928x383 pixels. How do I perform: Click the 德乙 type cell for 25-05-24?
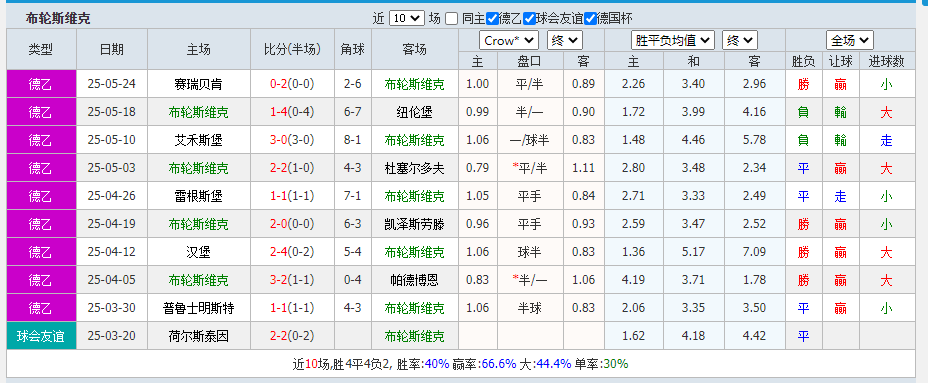[41, 84]
